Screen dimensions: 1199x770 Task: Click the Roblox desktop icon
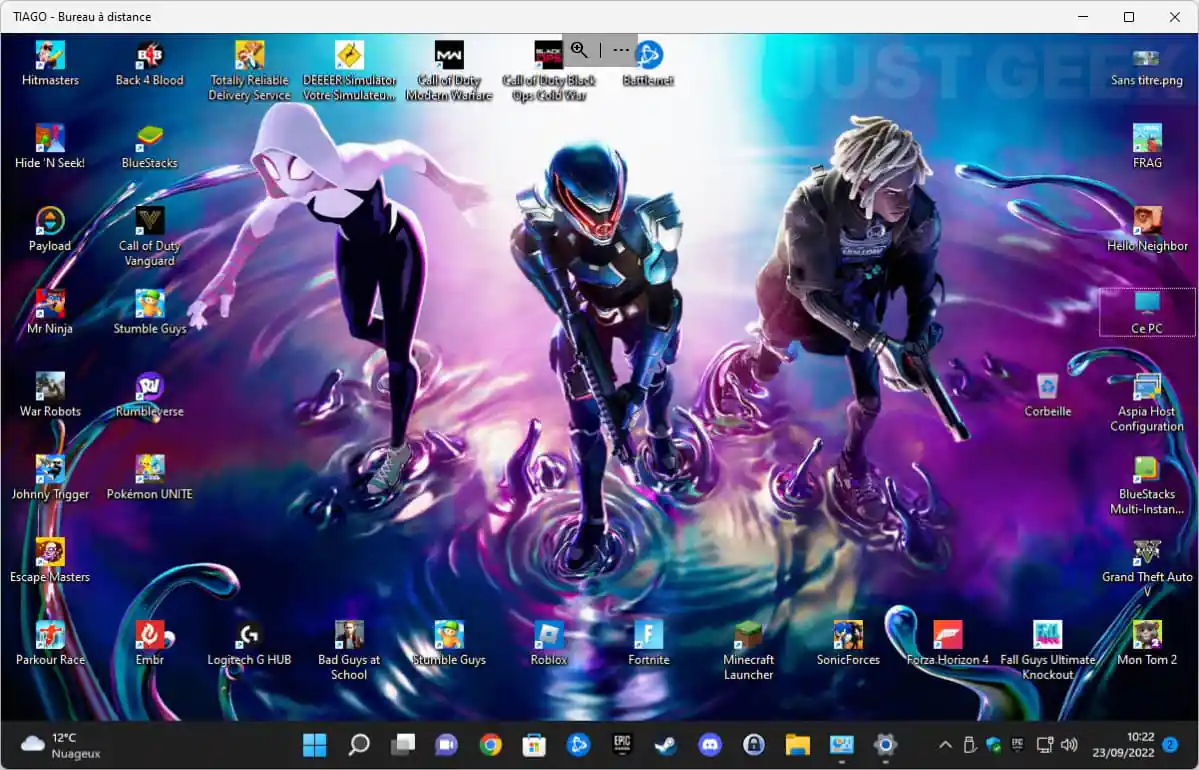pyautogui.click(x=548, y=642)
